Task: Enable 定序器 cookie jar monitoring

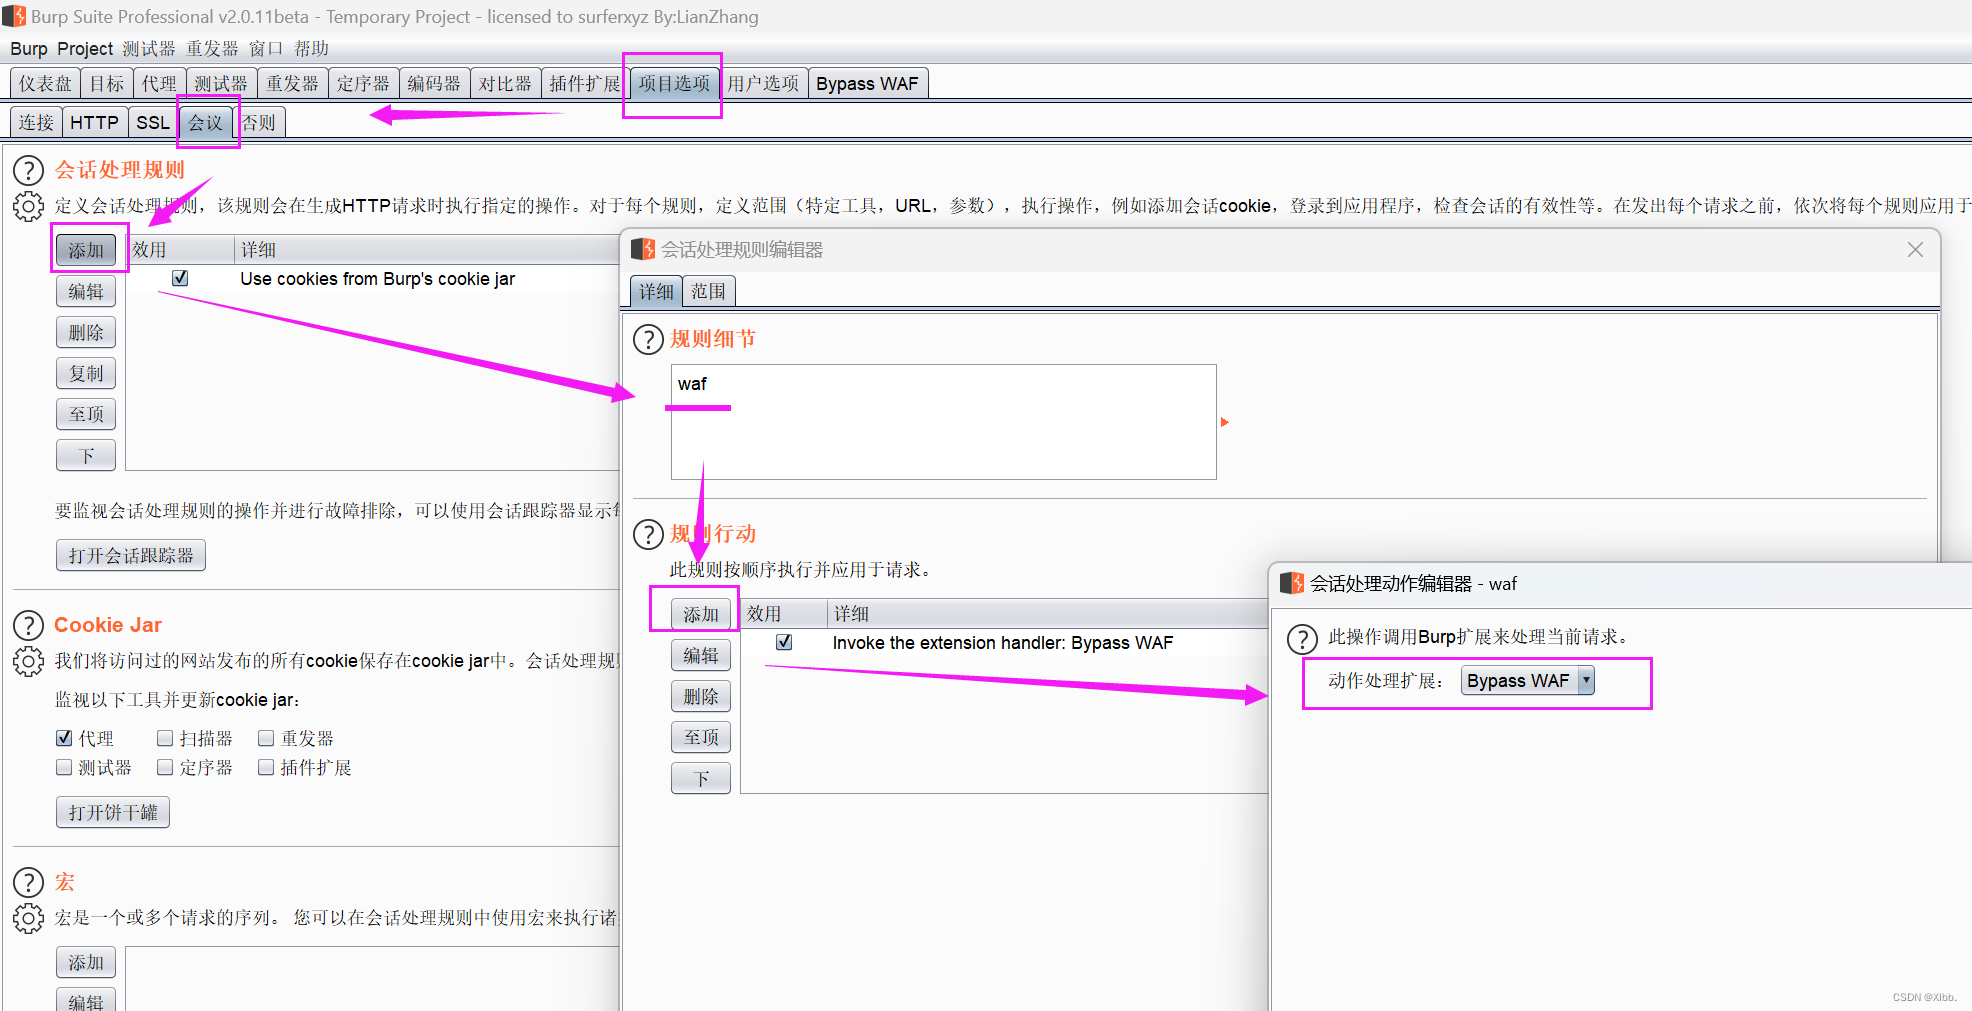Action: coord(165,767)
